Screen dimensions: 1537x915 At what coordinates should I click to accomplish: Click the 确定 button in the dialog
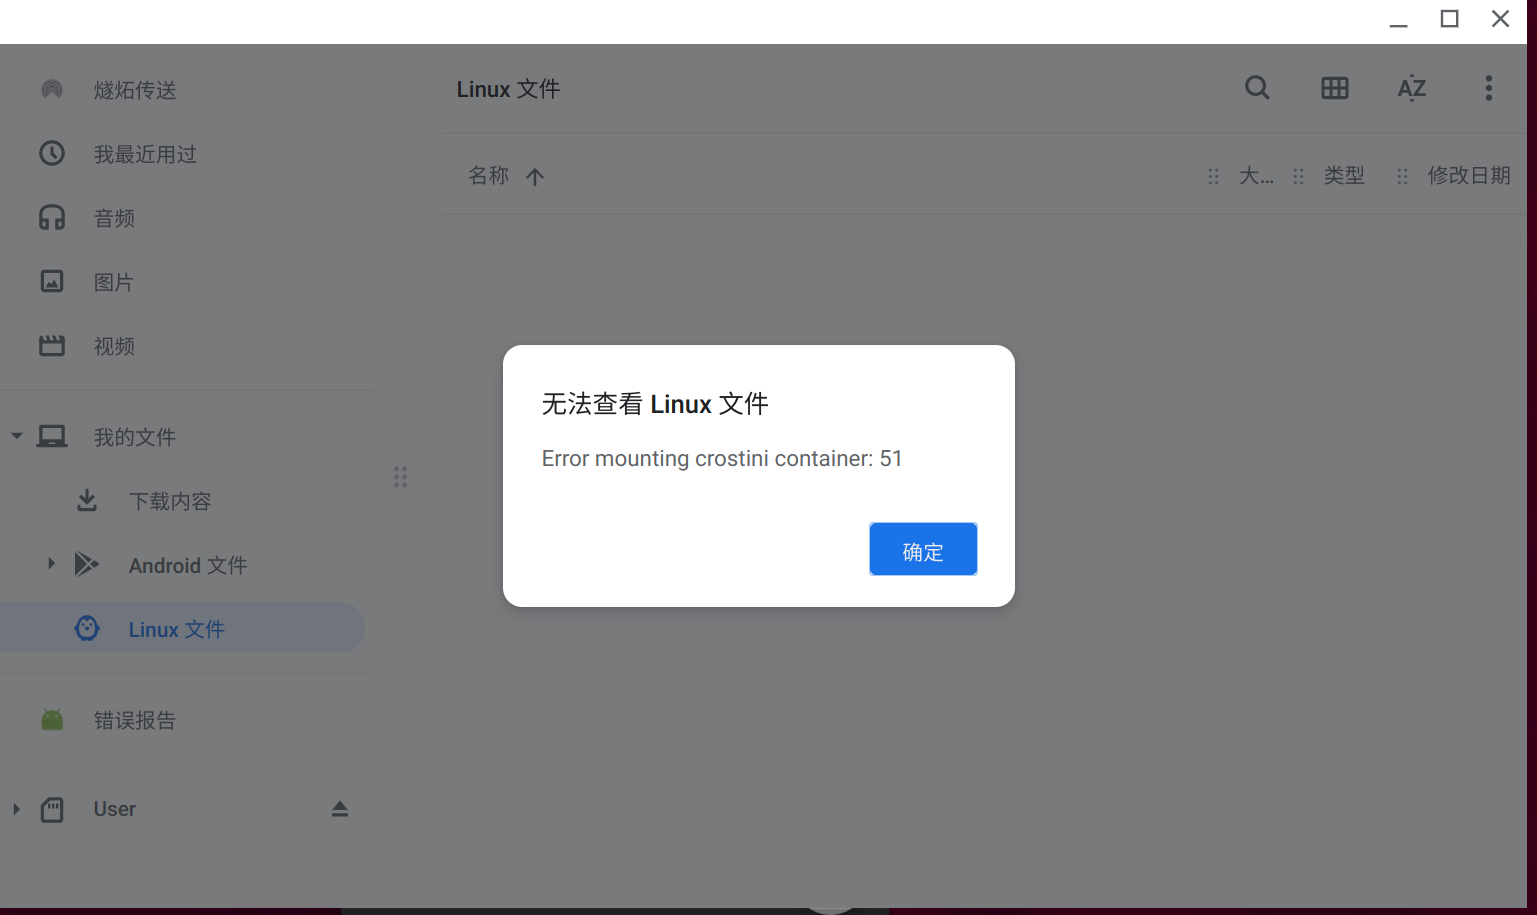pos(923,549)
